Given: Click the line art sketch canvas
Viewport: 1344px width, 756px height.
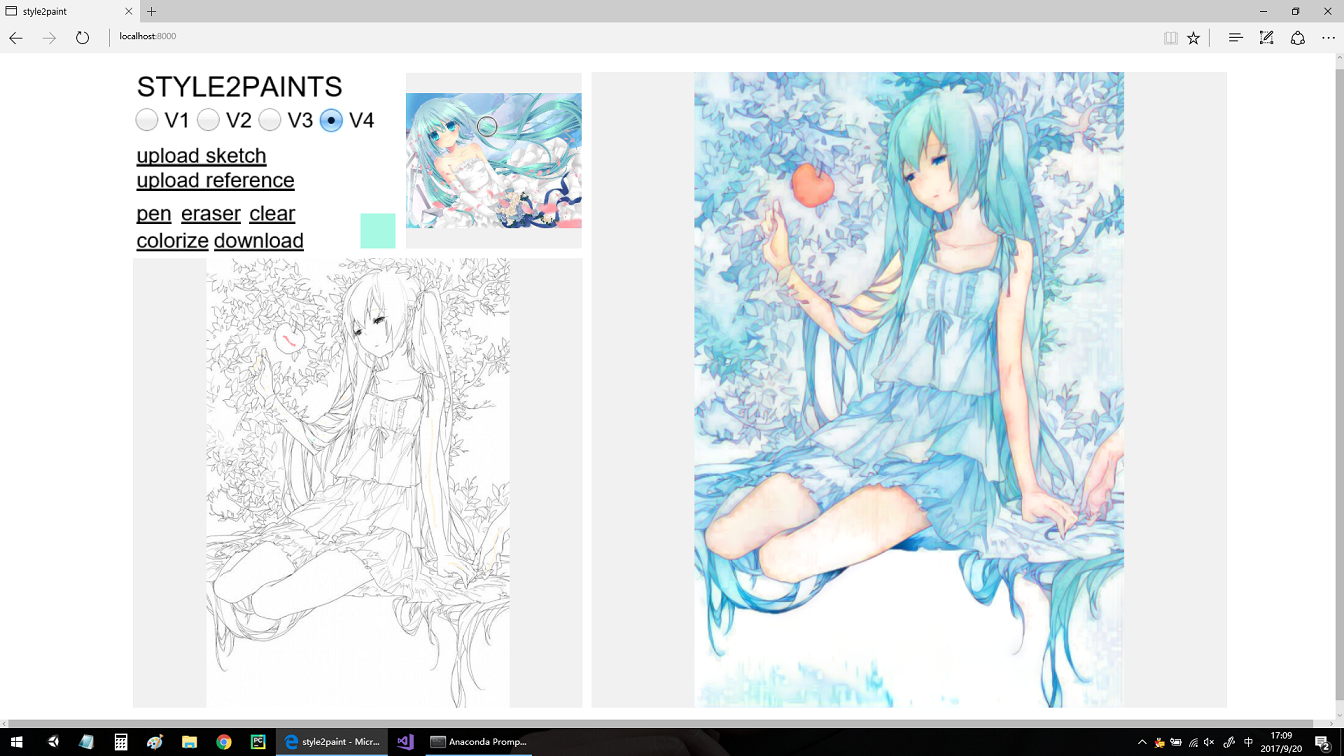Looking at the screenshot, I should point(358,483).
